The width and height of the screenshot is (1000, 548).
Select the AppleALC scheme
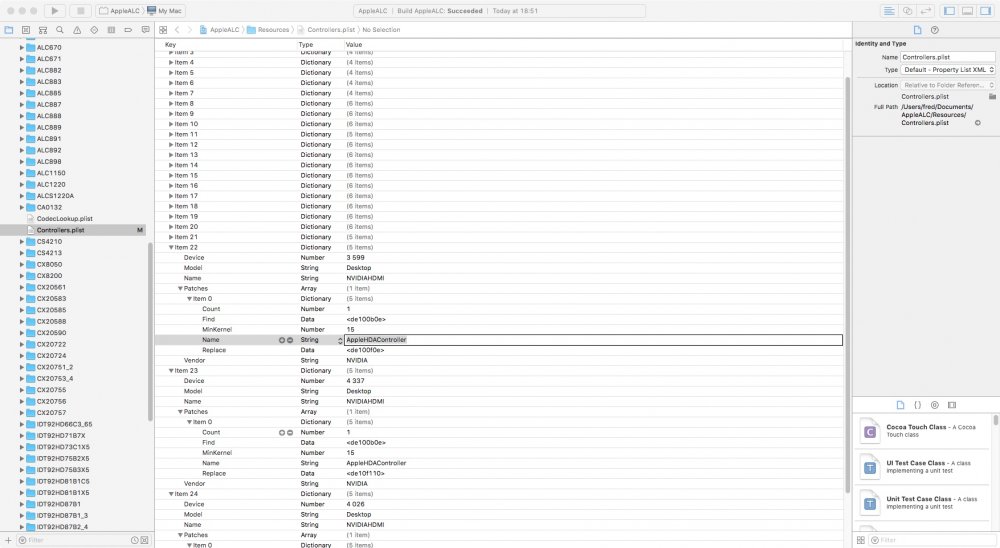119,11
